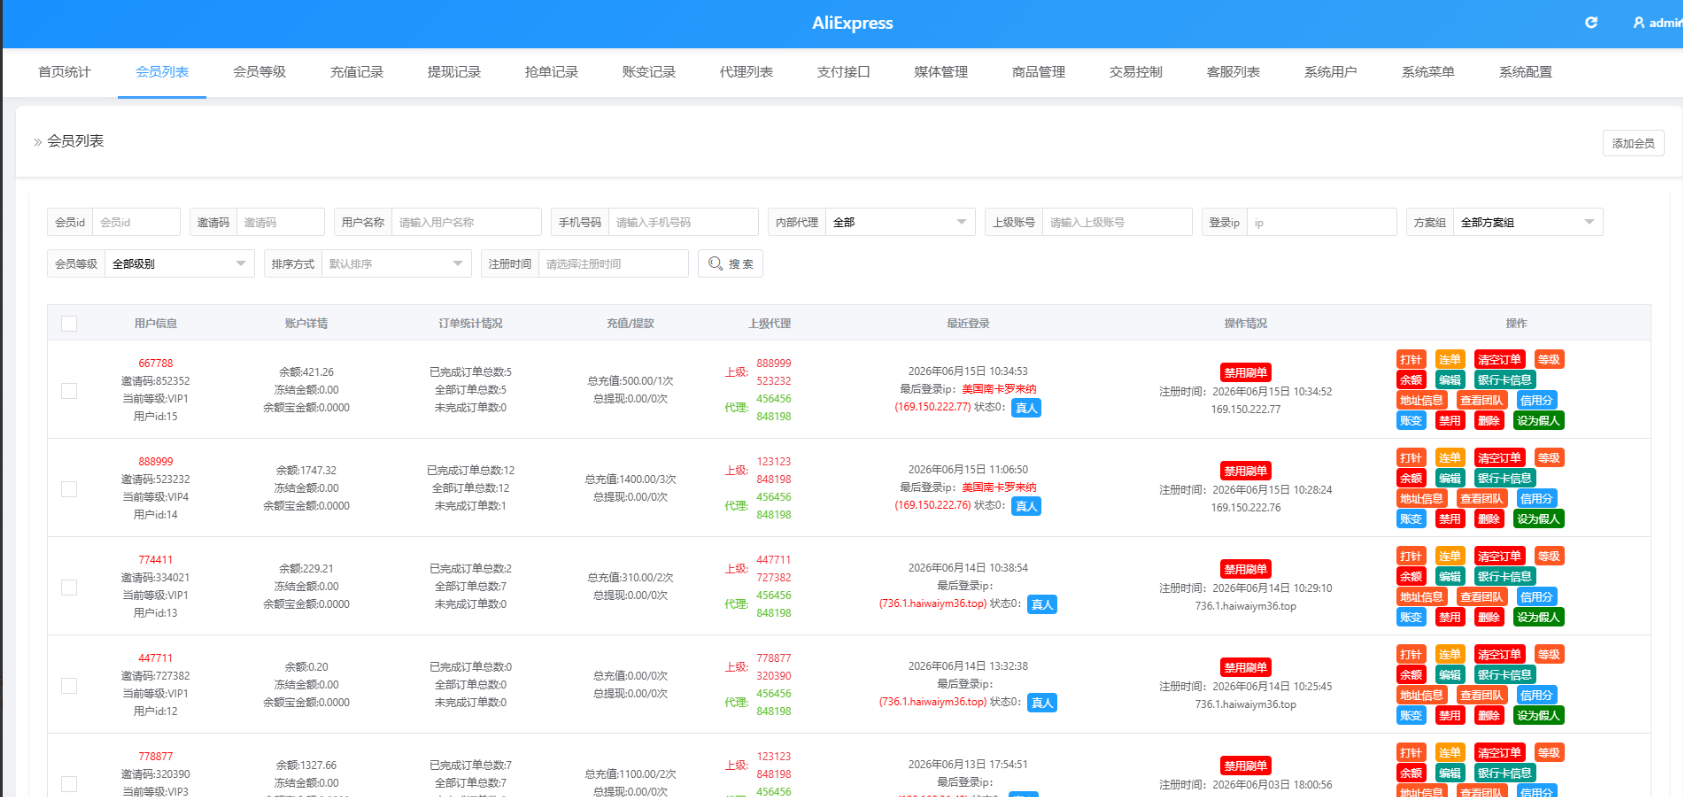
Task: Toggle the select-all checkbox in the table header
Action: pyautogui.click(x=69, y=323)
